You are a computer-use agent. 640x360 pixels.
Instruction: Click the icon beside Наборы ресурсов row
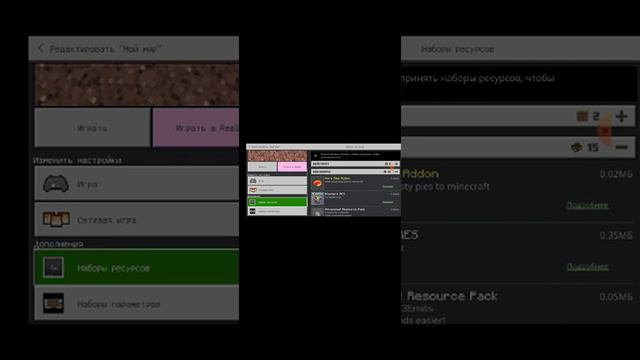coord(53,267)
